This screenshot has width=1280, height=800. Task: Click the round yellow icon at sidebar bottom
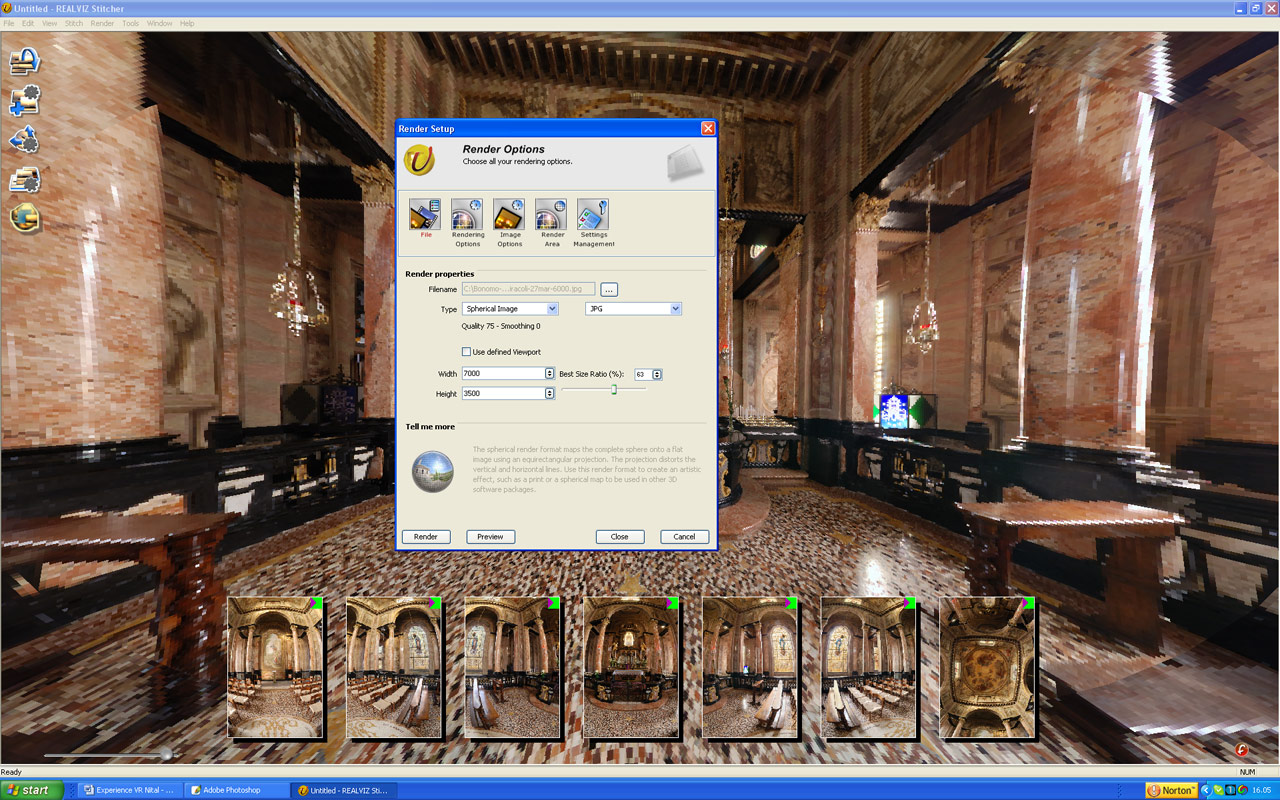24,217
